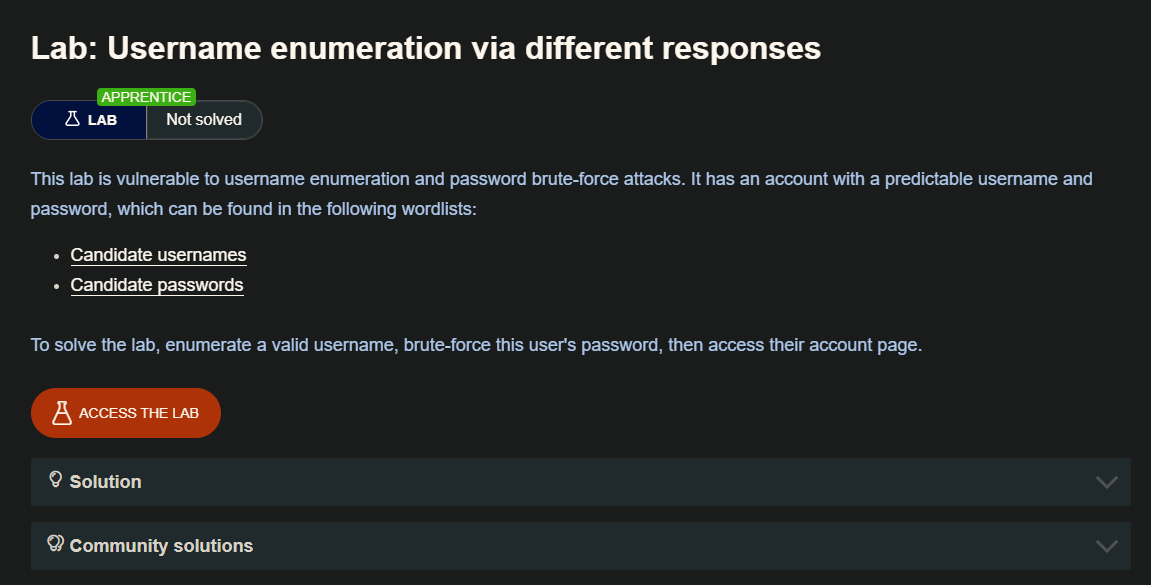1151x585 pixels.
Task: Click the 'To solve the lab' instruction text
Action: pos(476,345)
